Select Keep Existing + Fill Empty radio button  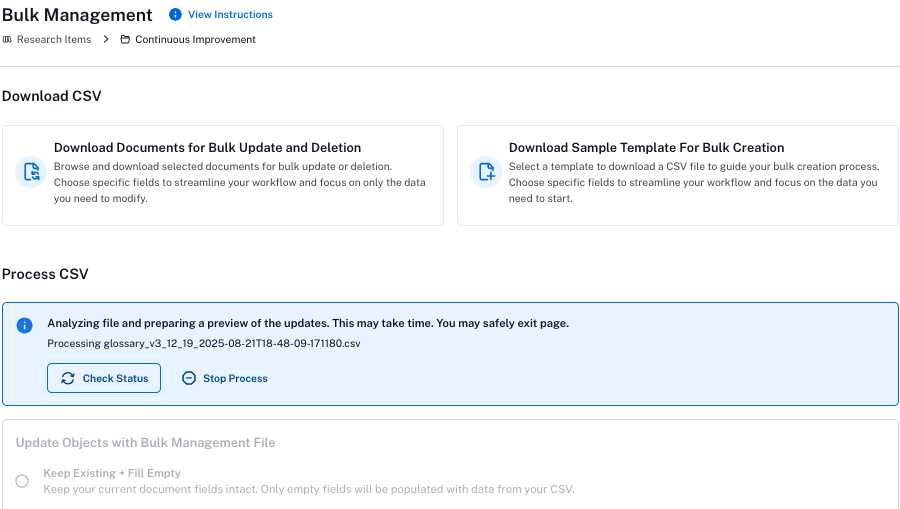click(22, 481)
